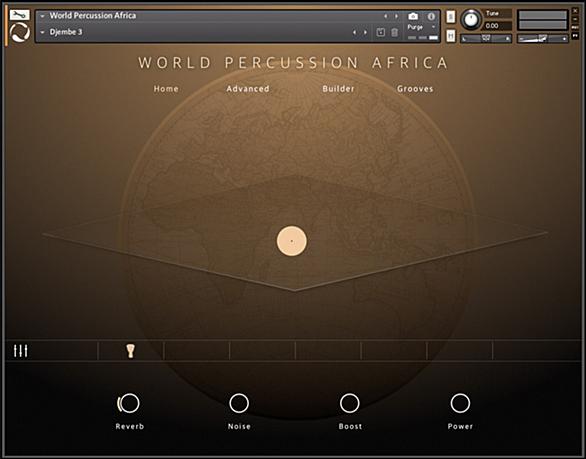This screenshot has width=586, height=459.
Task: Click the World Percussion Africa title text
Action: tap(293, 63)
